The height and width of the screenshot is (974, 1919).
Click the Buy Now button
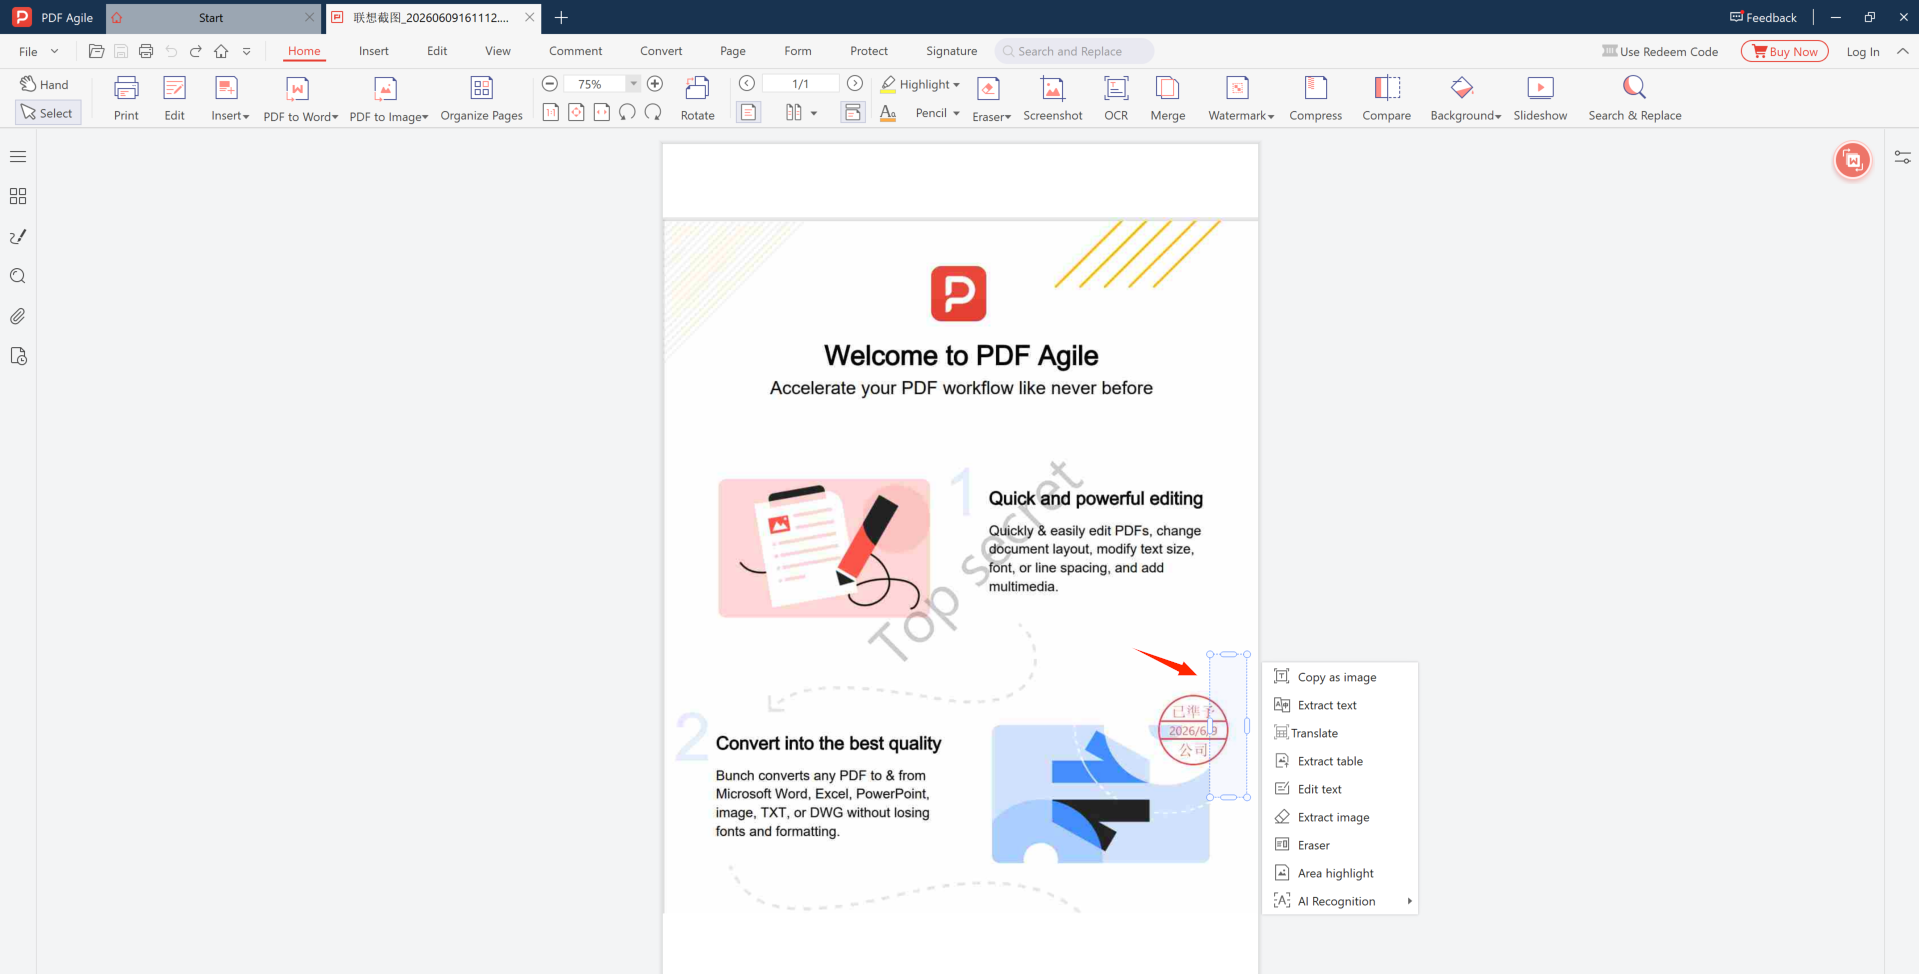tap(1784, 51)
